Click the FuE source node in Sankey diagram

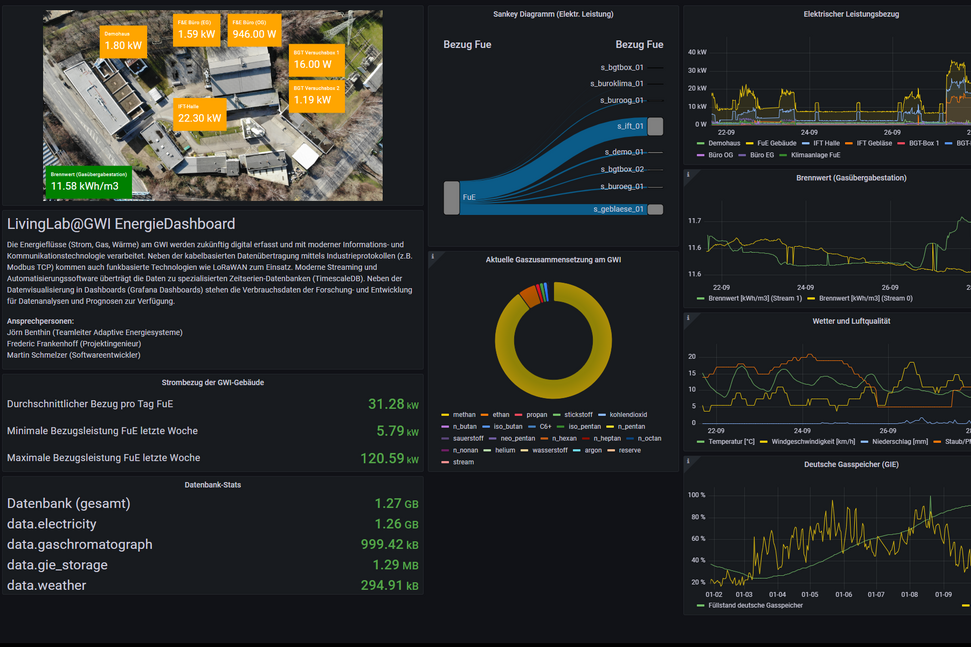[451, 197]
